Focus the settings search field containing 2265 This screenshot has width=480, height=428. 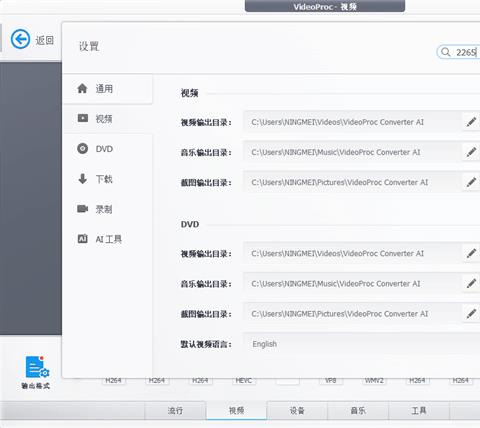point(458,52)
